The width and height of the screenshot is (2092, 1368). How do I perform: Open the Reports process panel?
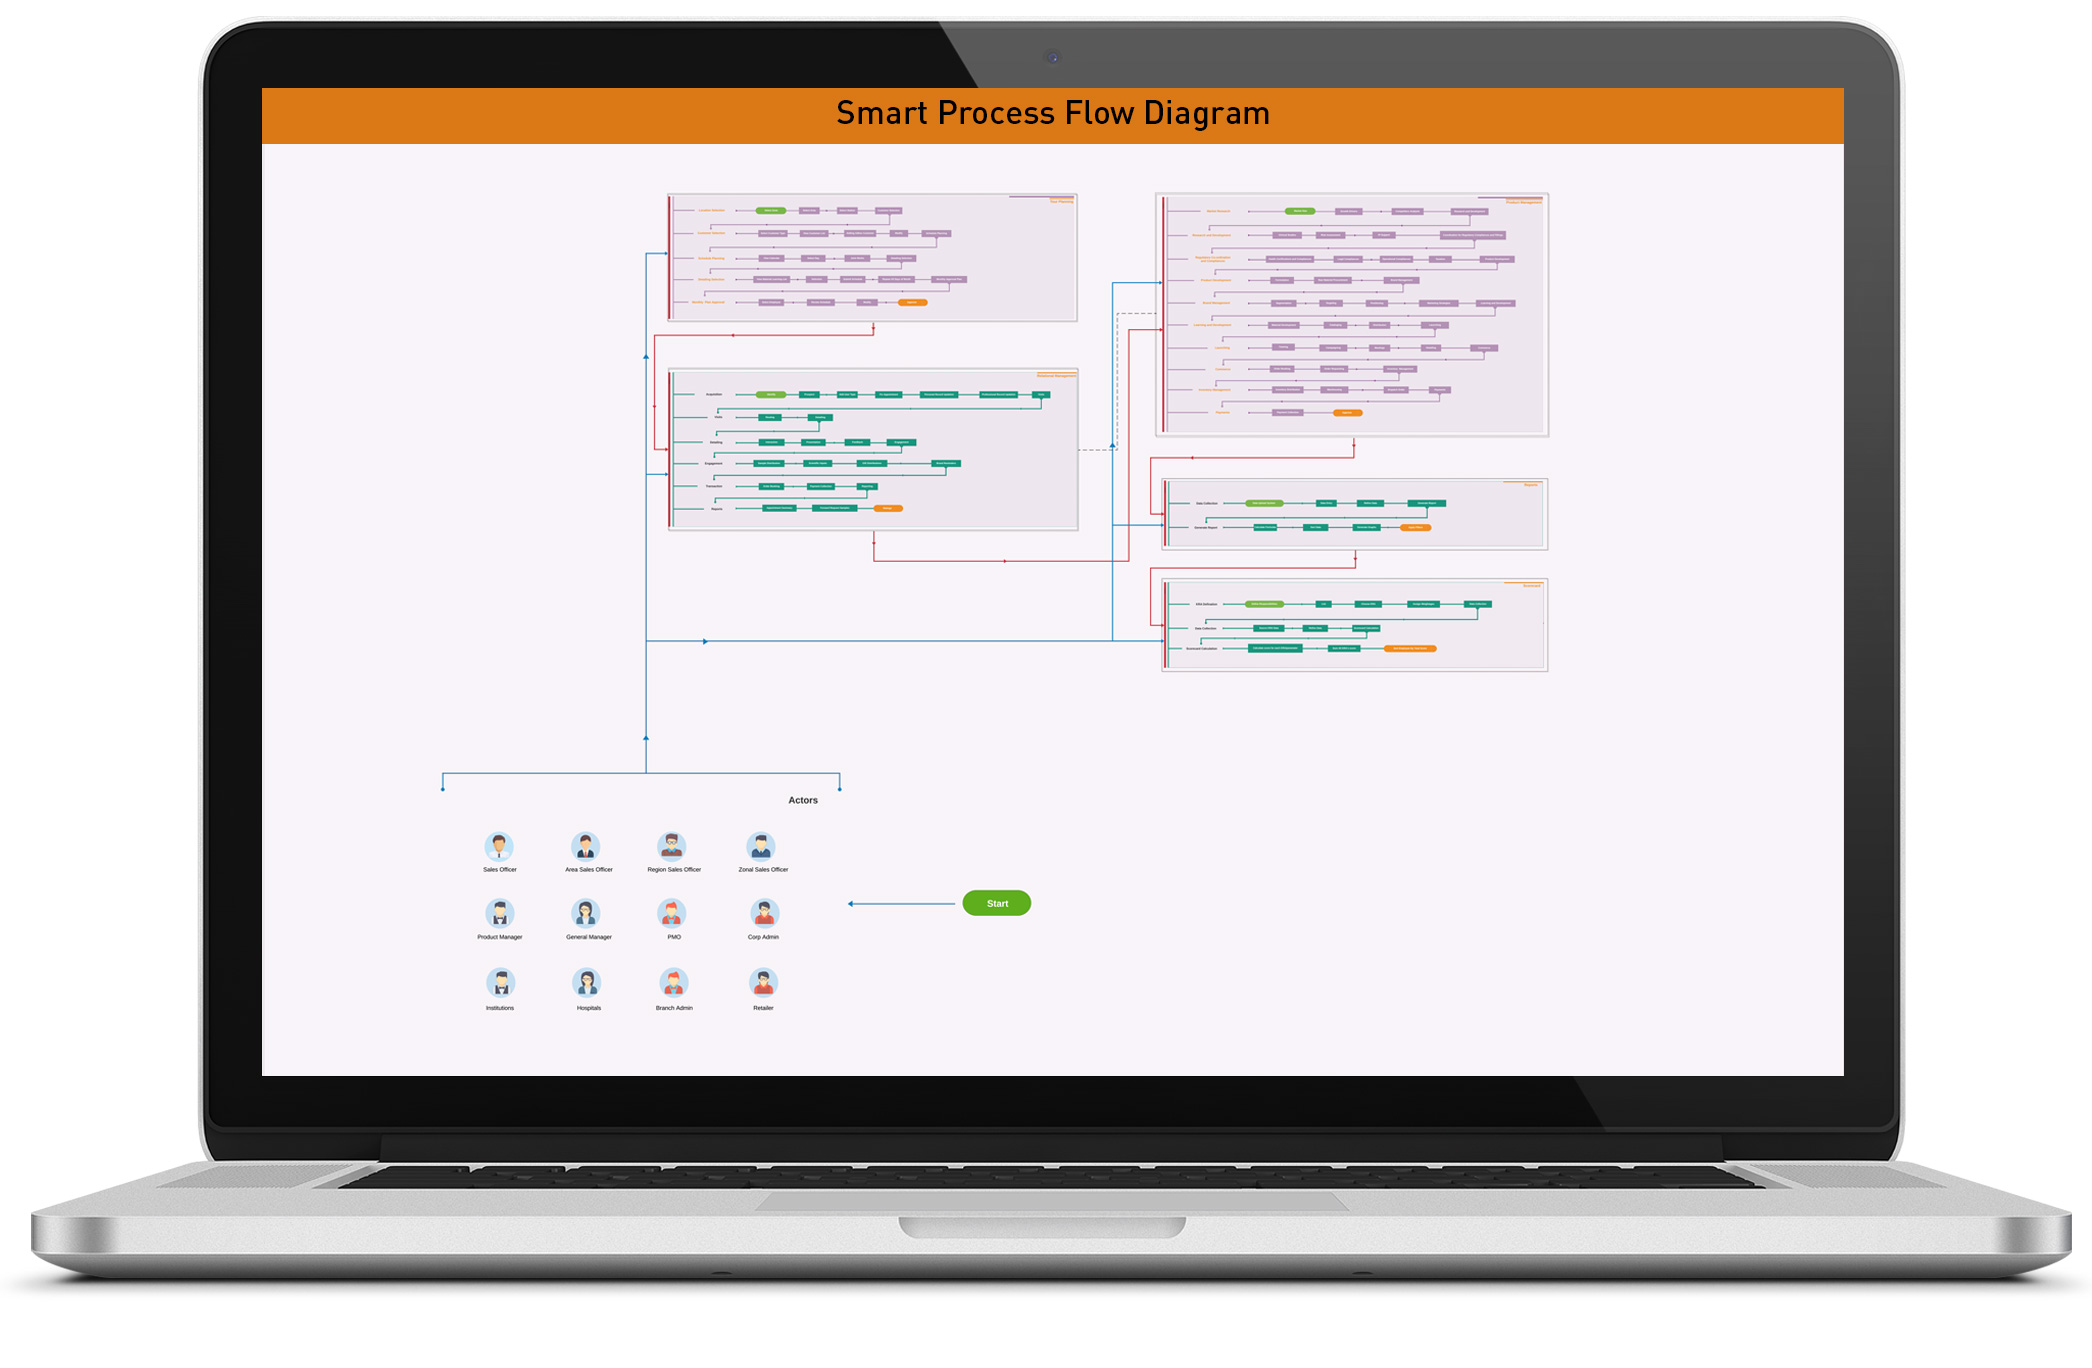point(1354,514)
